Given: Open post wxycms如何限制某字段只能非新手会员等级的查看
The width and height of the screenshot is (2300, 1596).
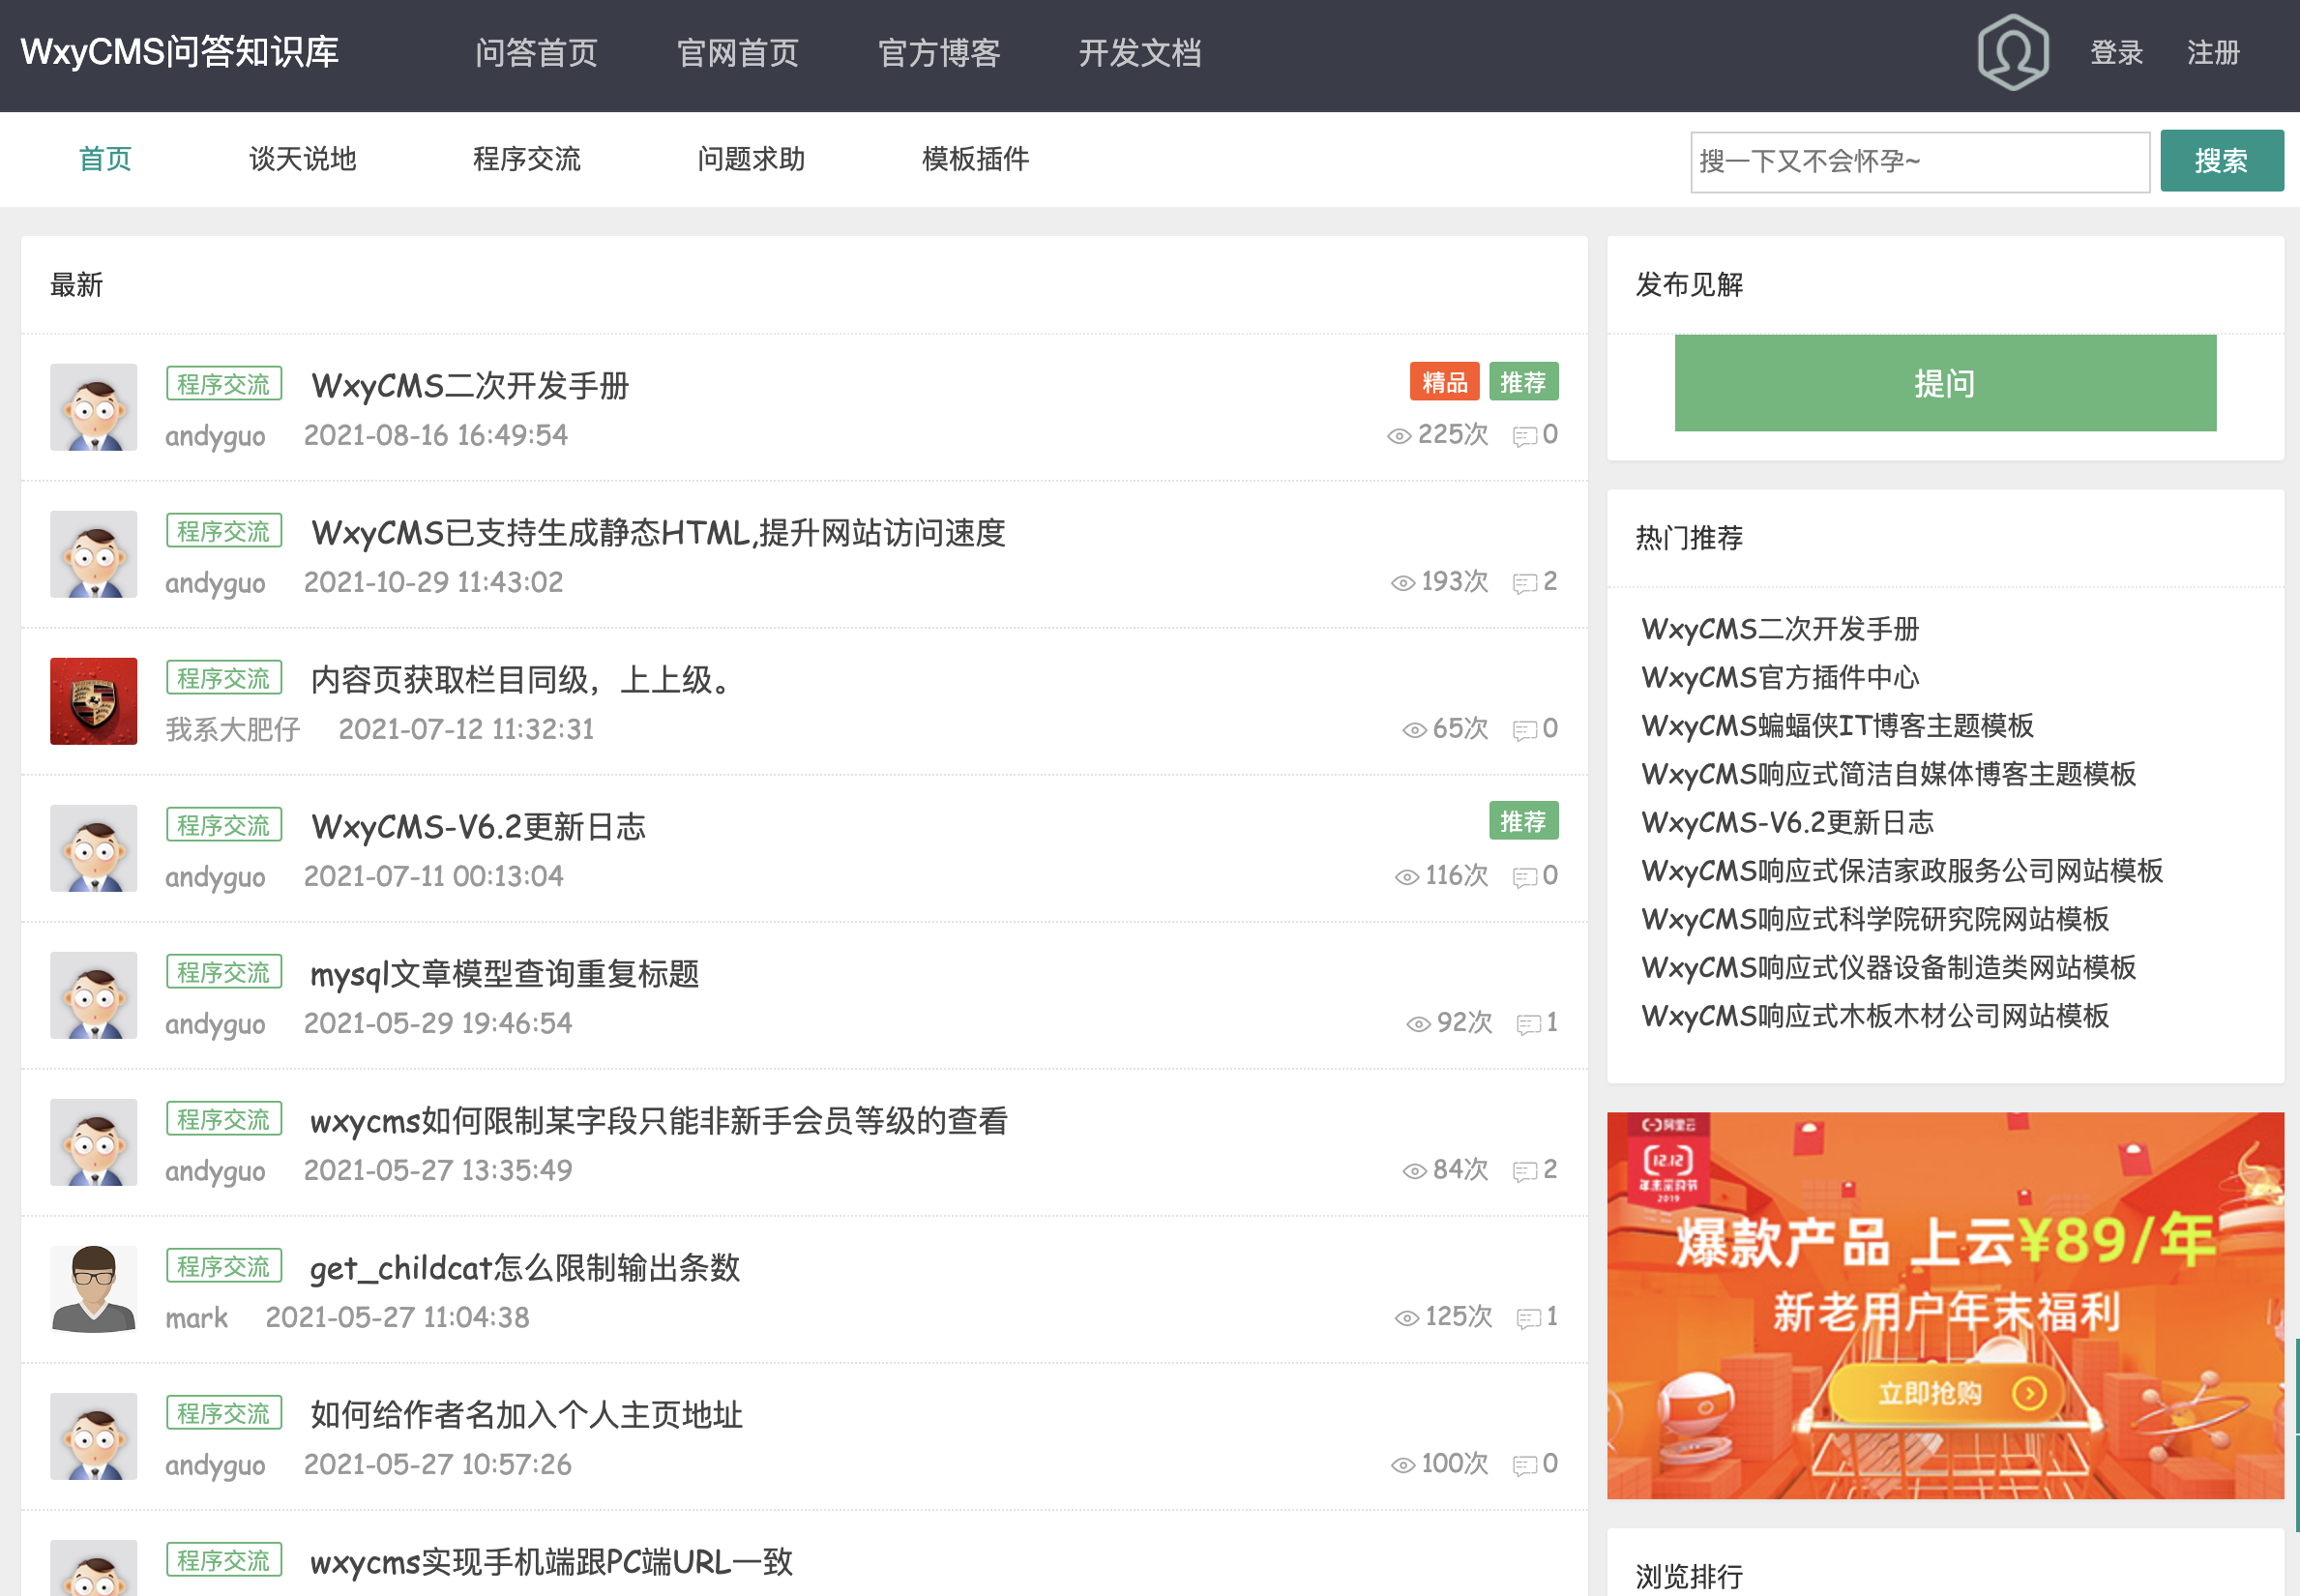Looking at the screenshot, I should (659, 1120).
